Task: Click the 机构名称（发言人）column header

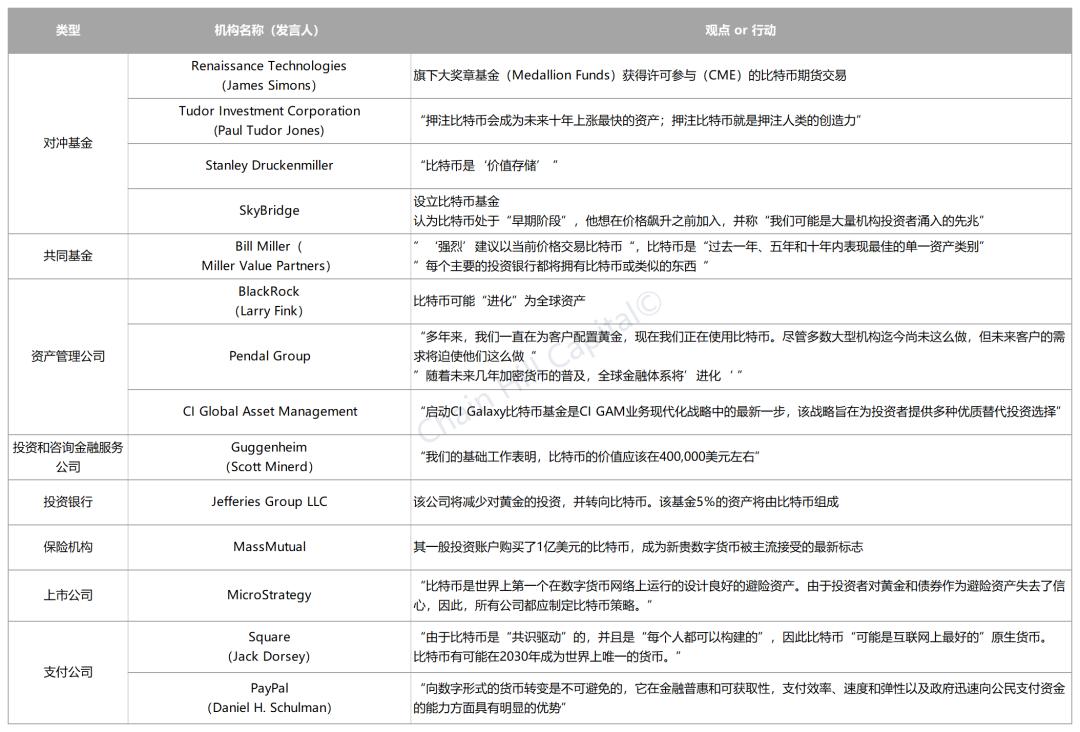Action: [268, 30]
